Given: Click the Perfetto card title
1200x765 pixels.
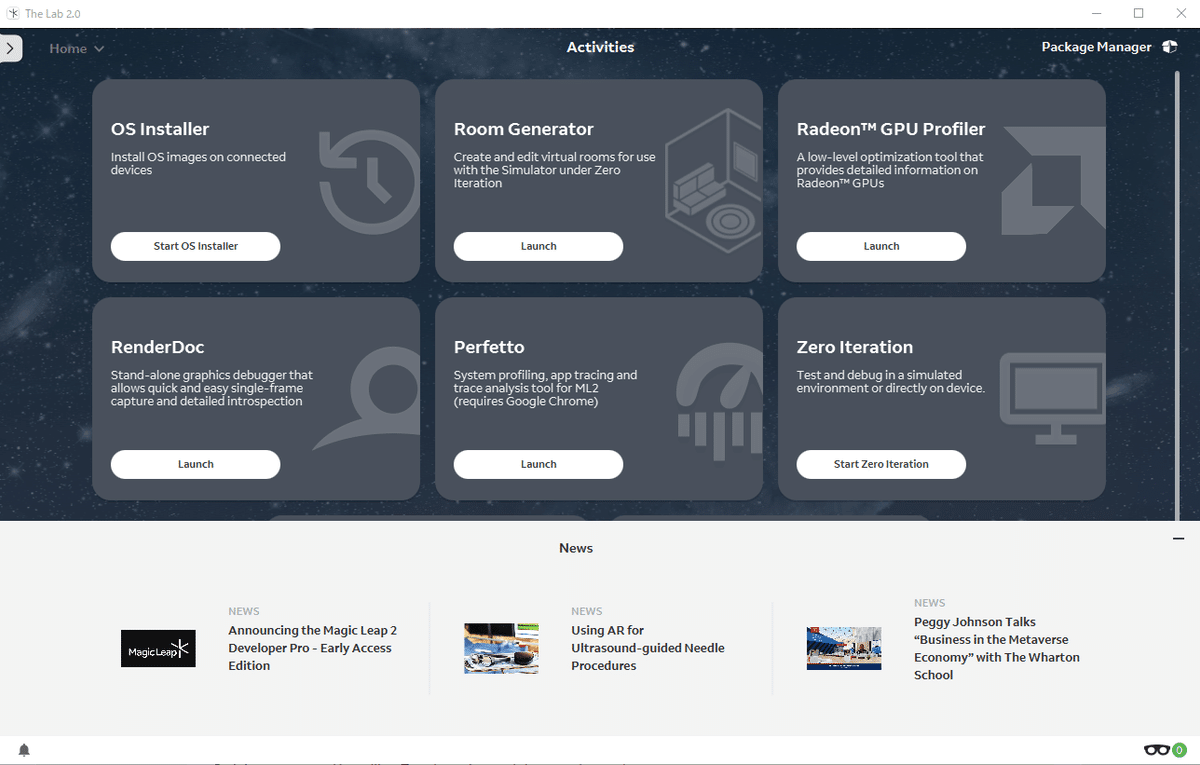Looking at the screenshot, I should coord(489,347).
